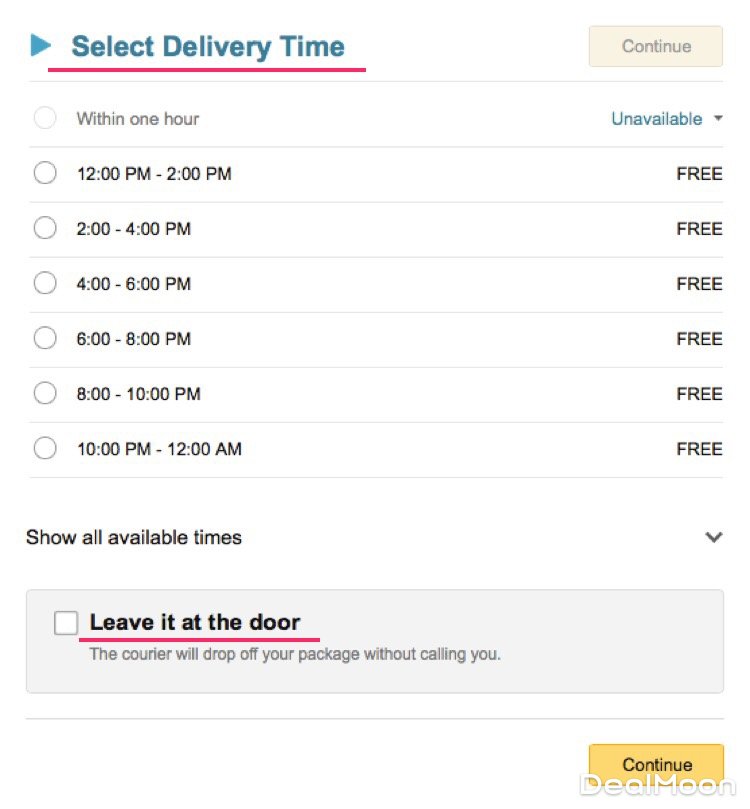Select 6:00 - 8:00 PM delivery window
This screenshot has height=809, width=750.
click(45, 339)
